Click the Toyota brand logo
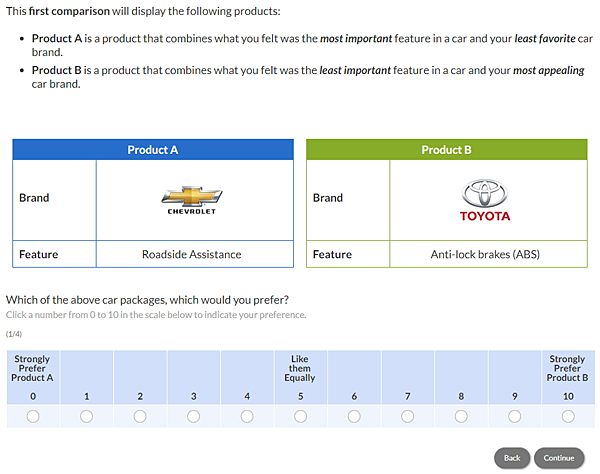This screenshot has width=600, height=474. click(x=485, y=200)
